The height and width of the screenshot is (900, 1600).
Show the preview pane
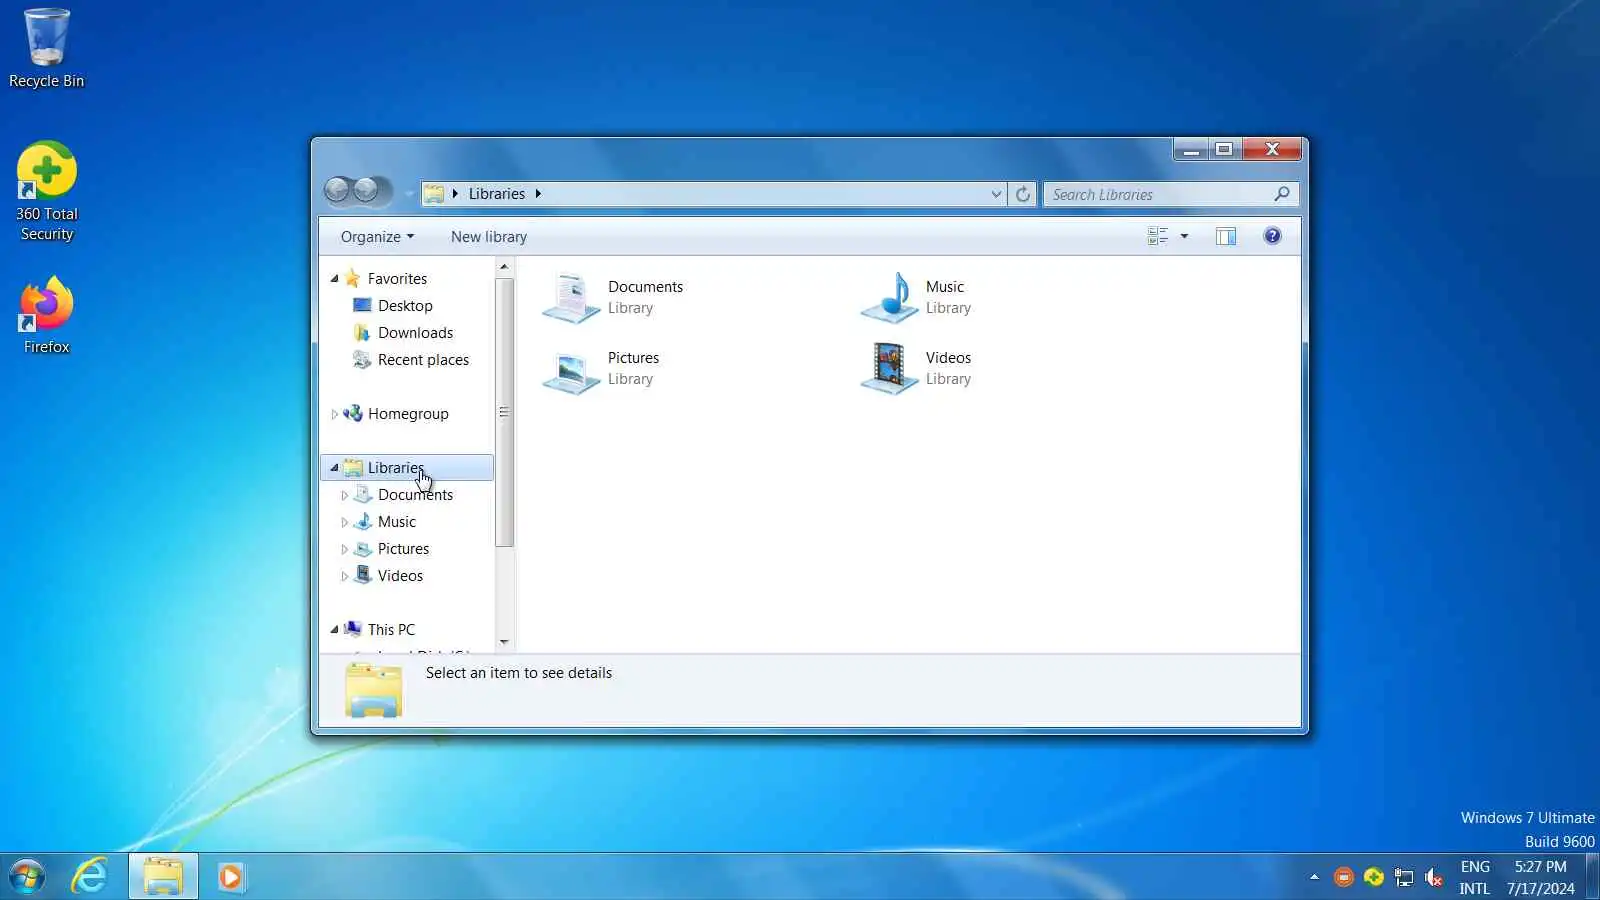[1226, 236]
